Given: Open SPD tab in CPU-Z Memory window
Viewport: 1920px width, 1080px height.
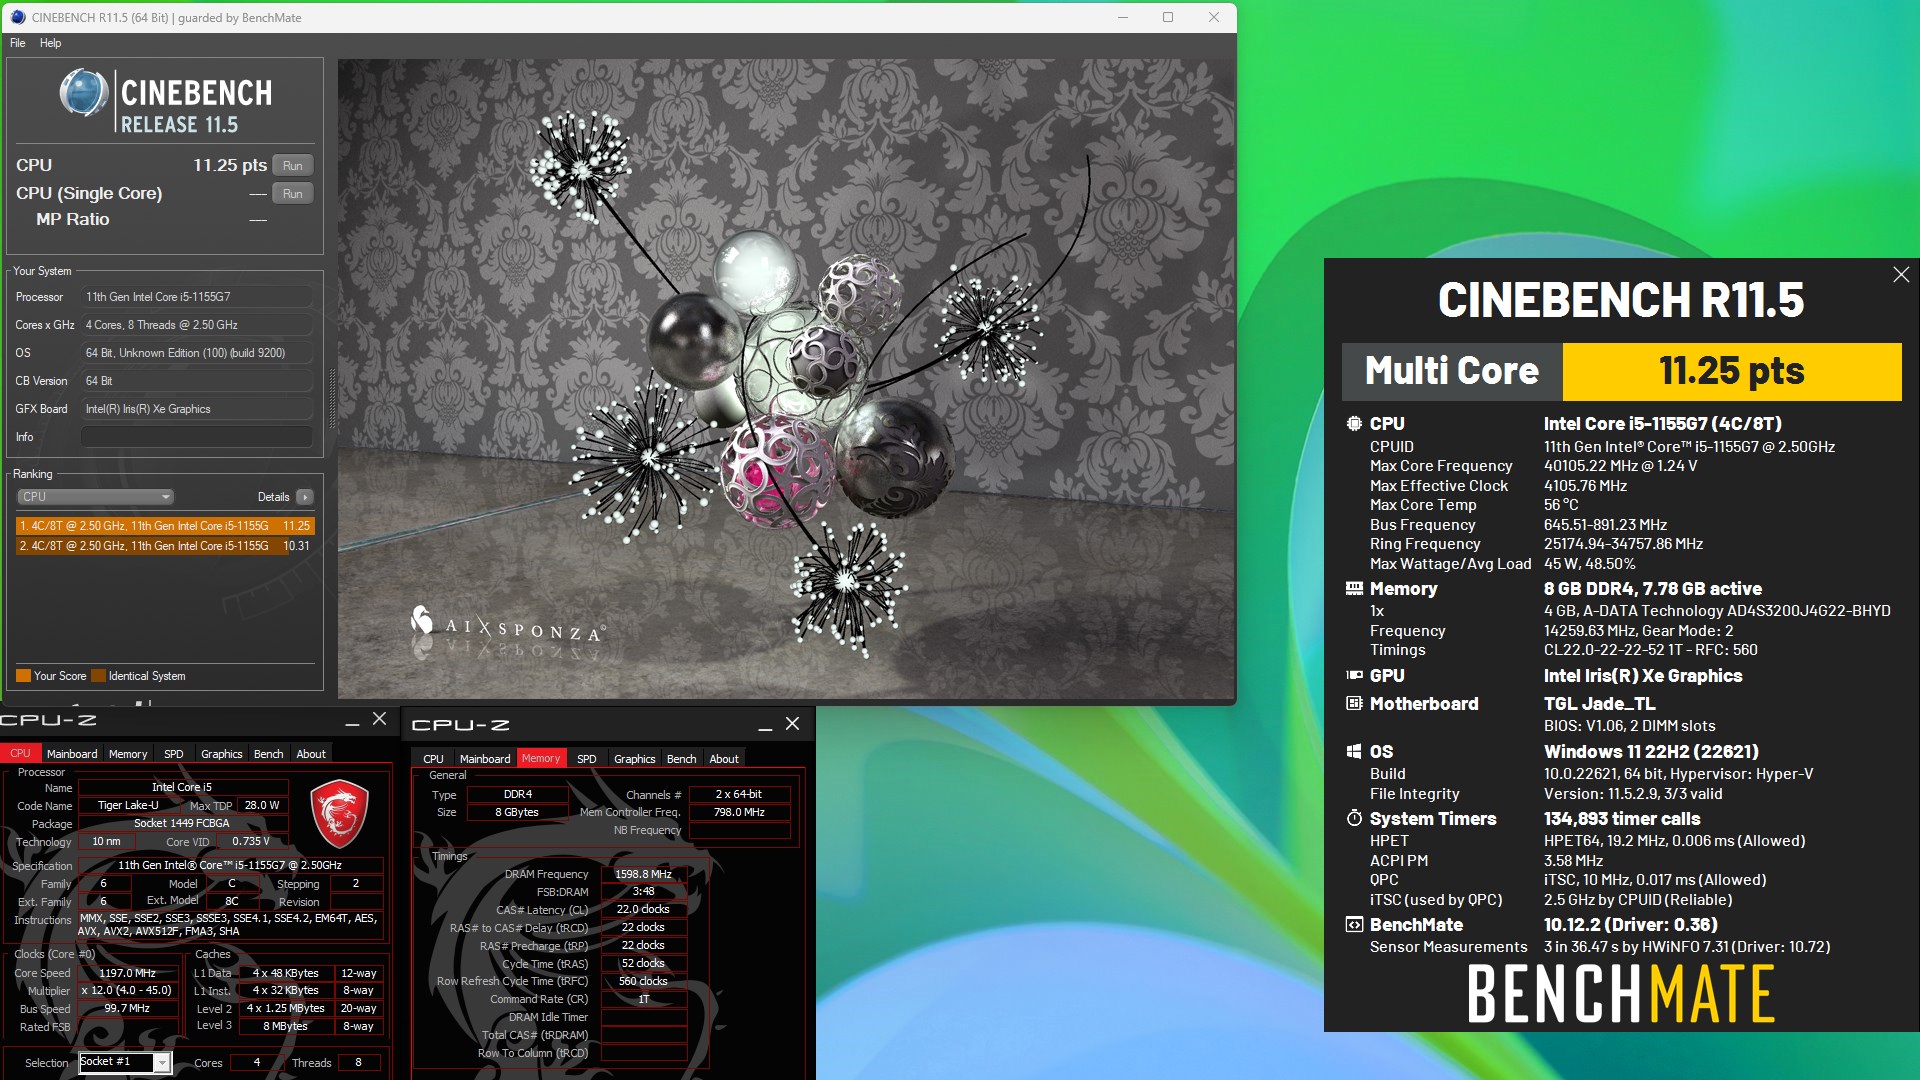Looking at the screenshot, I should click(x=587, y=759).
